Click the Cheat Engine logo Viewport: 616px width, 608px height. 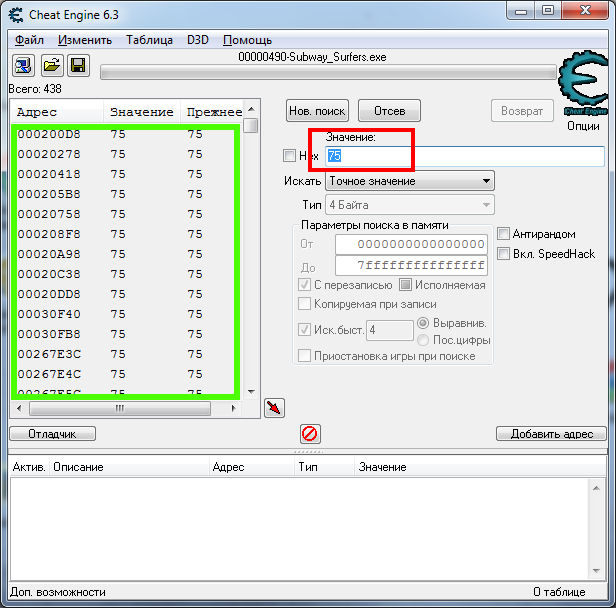(583, 83)
